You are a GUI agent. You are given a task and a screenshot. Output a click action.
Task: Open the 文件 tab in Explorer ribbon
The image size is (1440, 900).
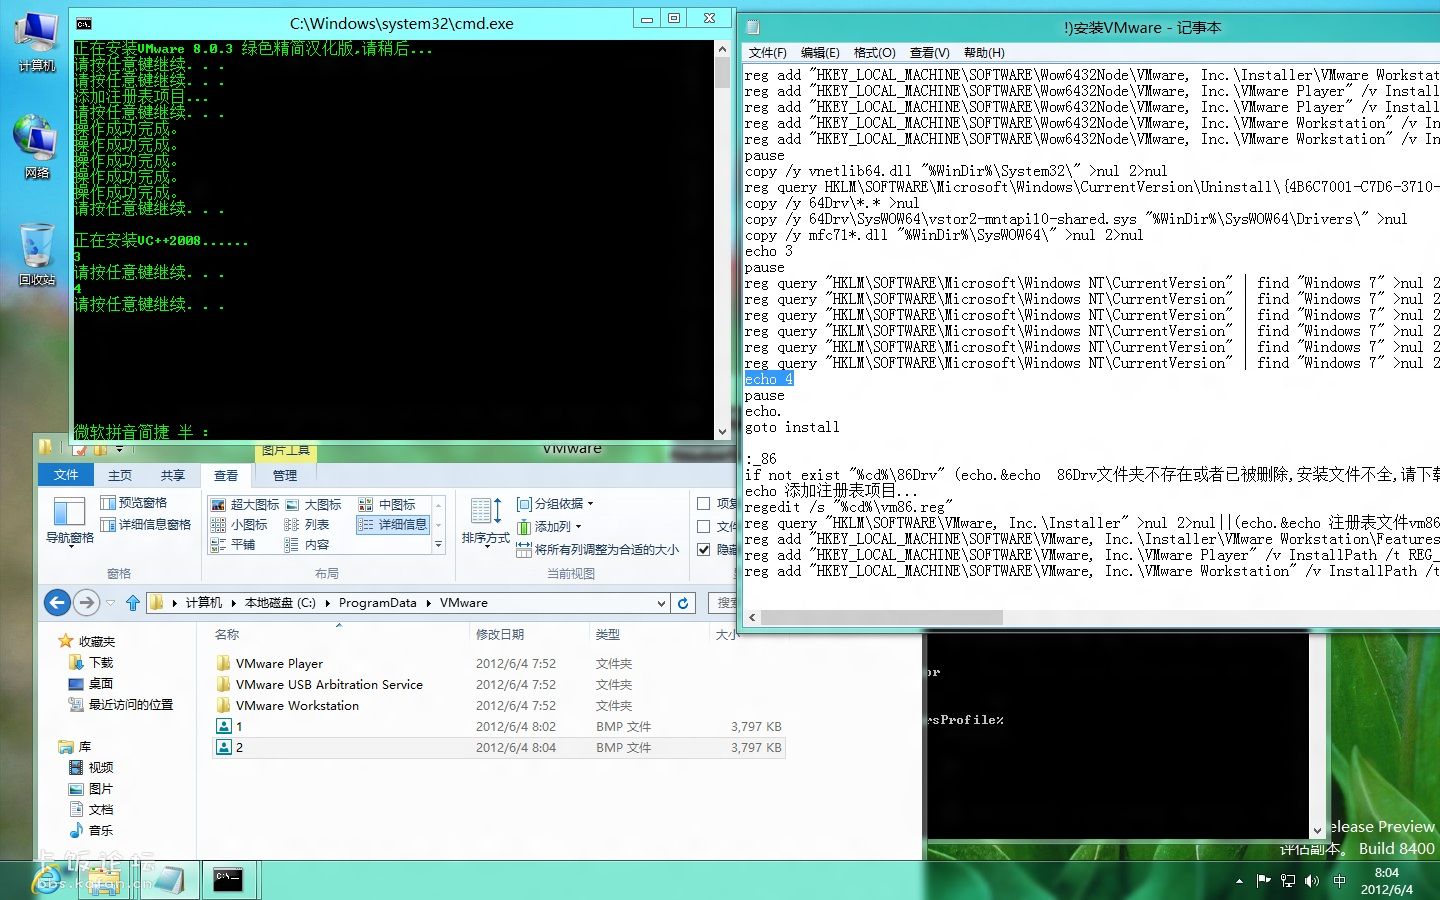click(66, 475)
